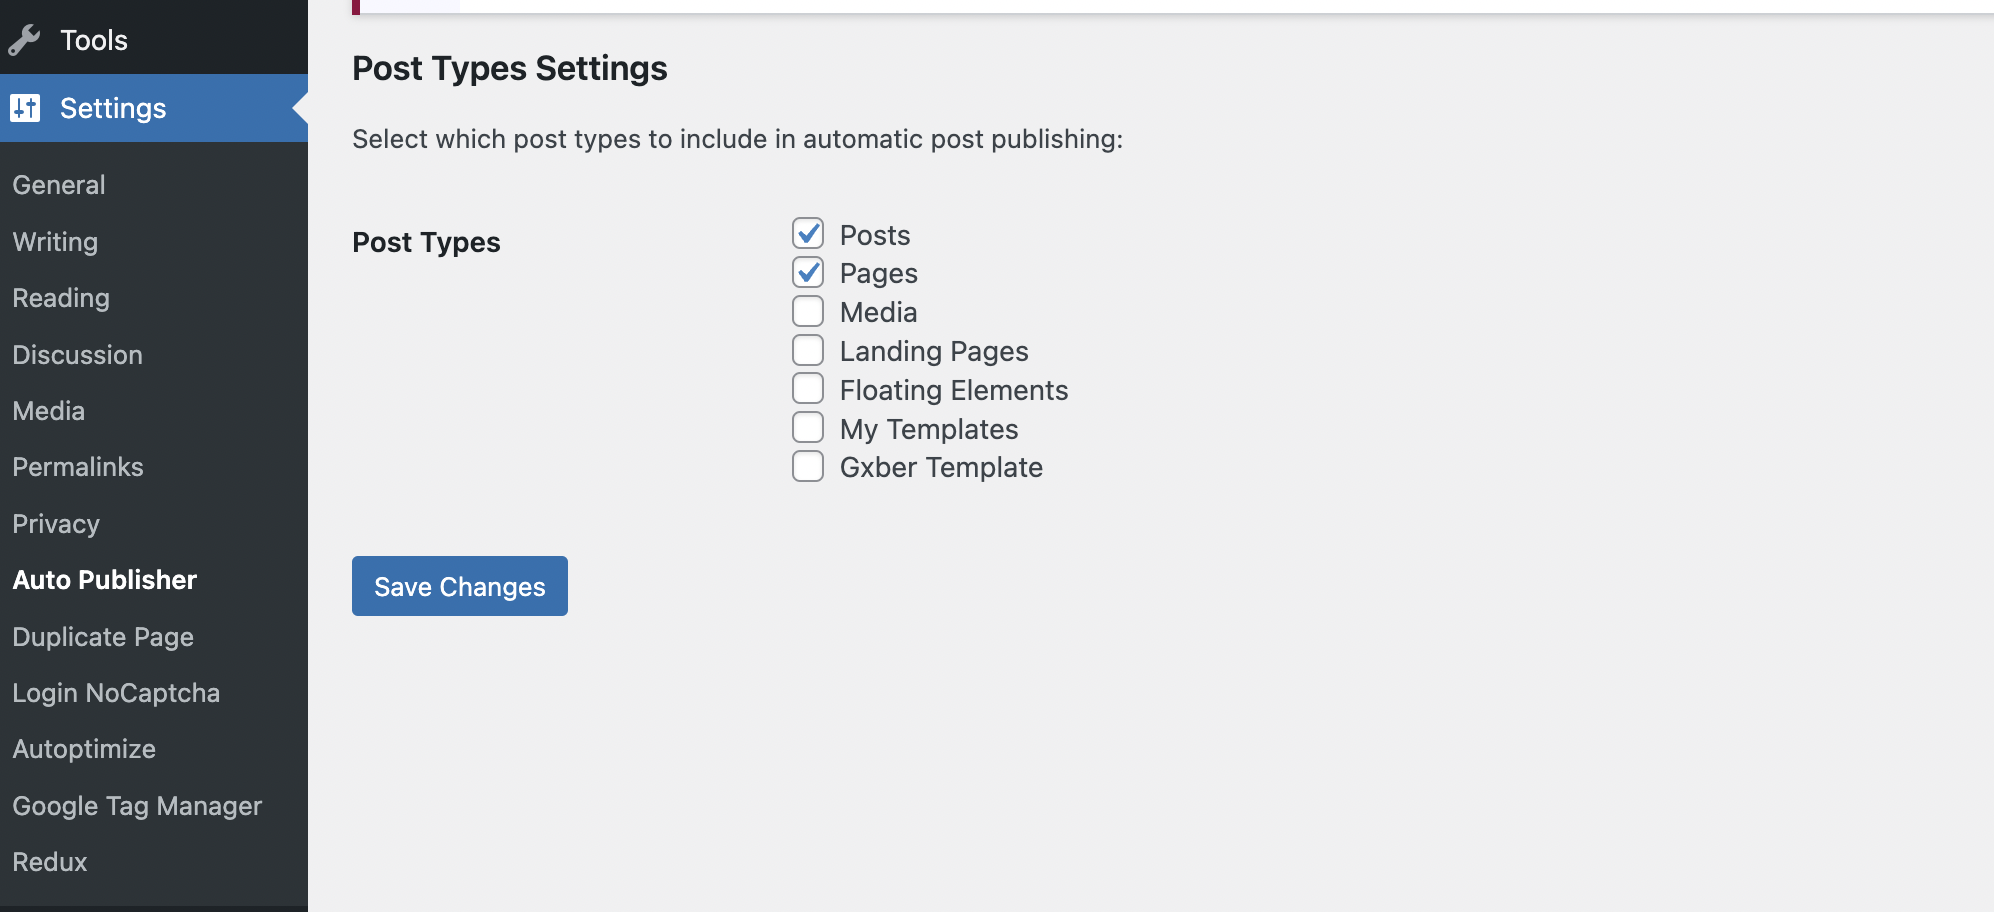Screen dimensions: 1994x912
Task: Uncheck the Pages checkbox
Action: (x=808, y=272)
